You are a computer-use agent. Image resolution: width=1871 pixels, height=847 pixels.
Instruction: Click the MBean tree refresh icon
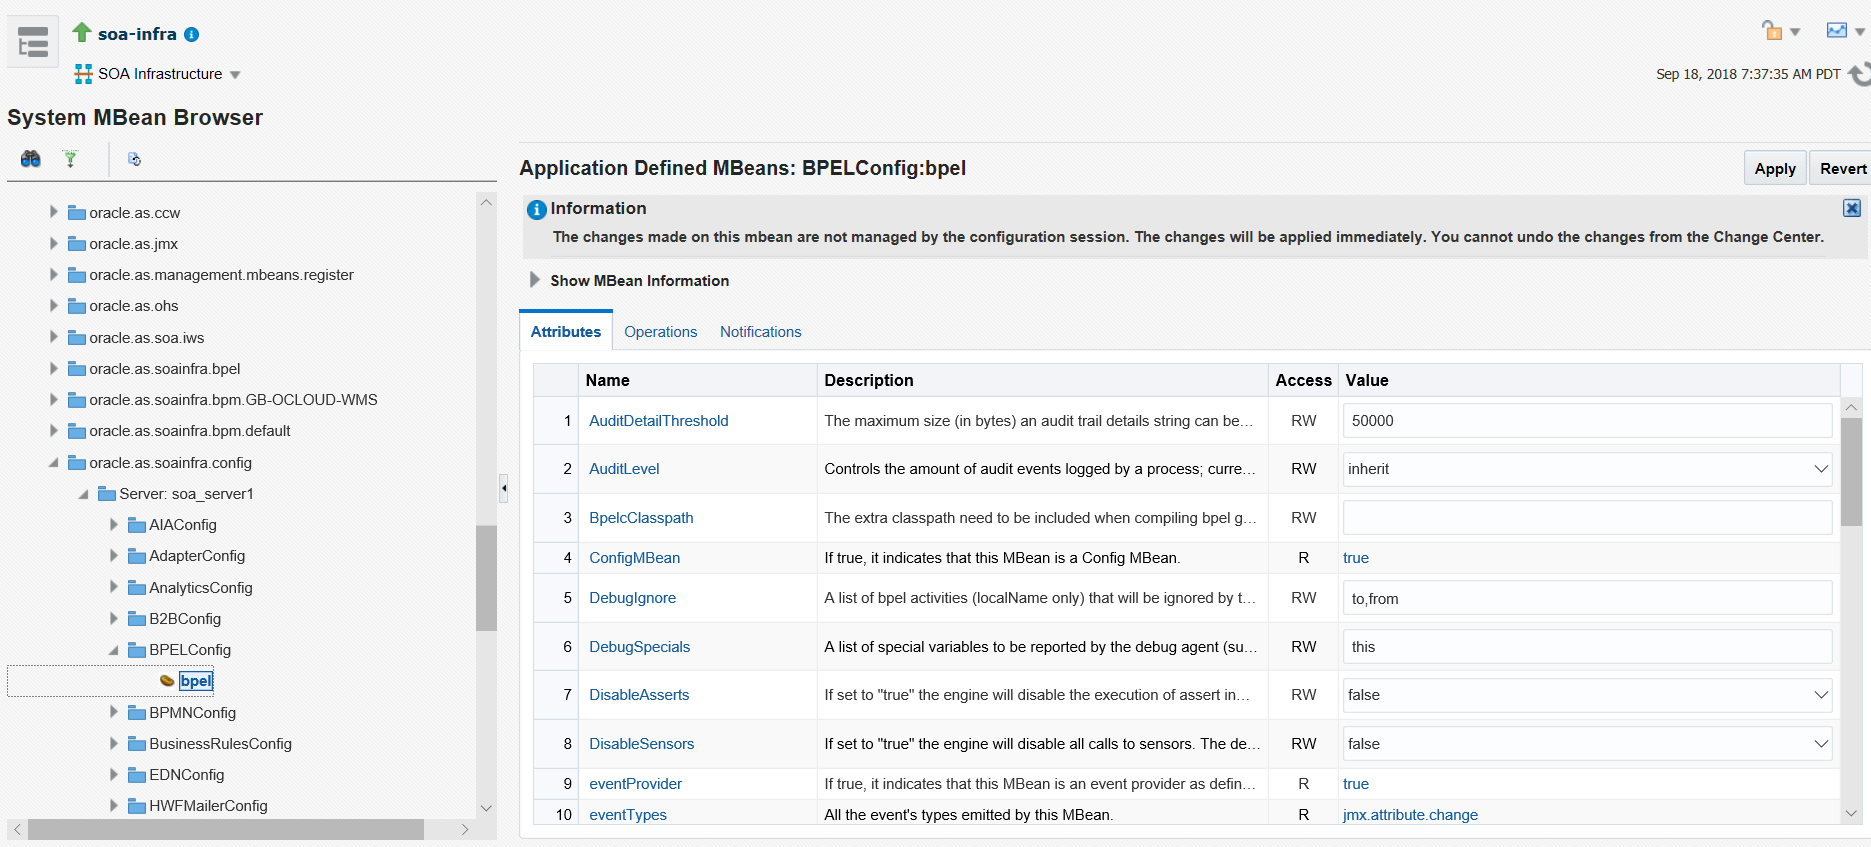(x=134, y=159)
